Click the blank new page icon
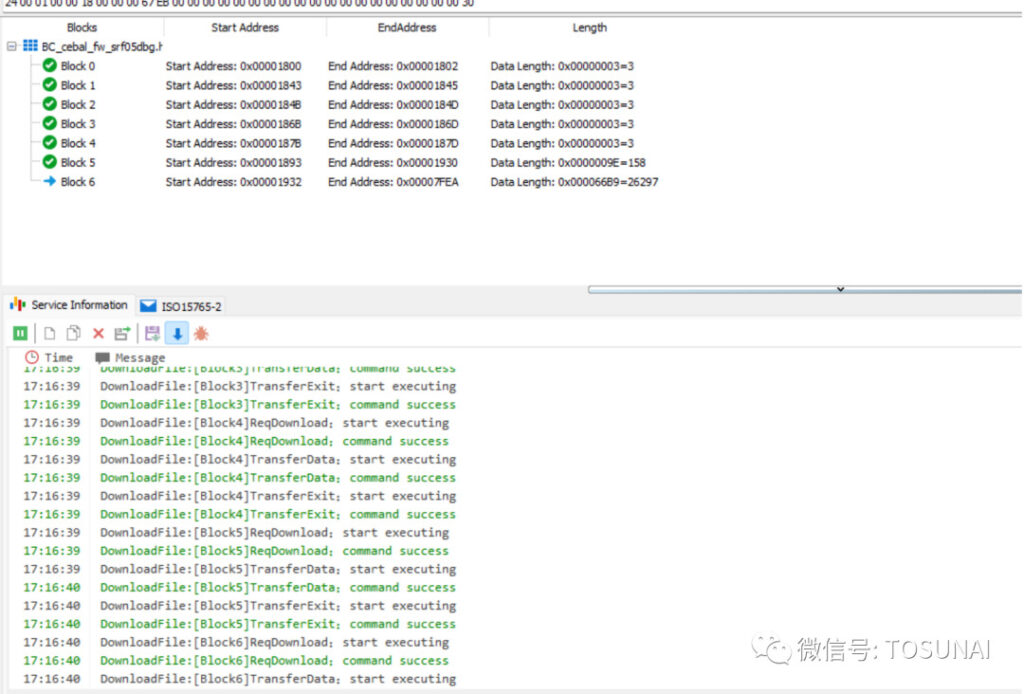This screenshot has height=694, width=1024. click(48, 333)
